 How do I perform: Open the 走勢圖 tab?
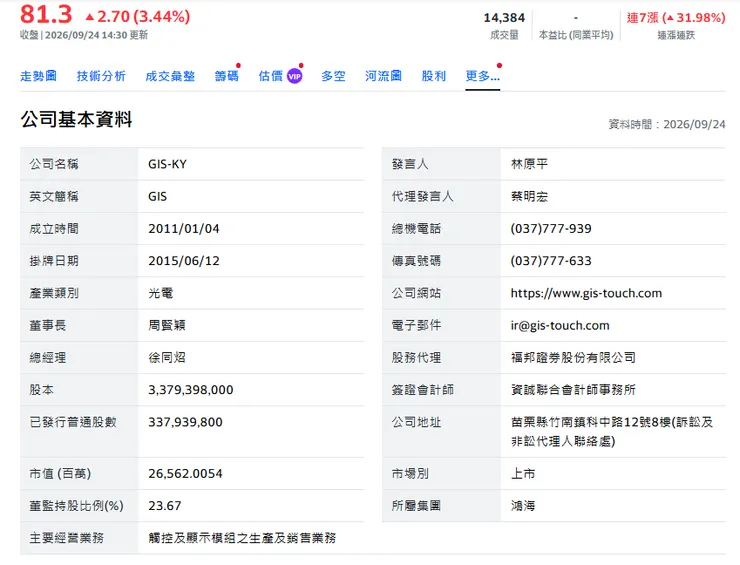click(38, 76)
